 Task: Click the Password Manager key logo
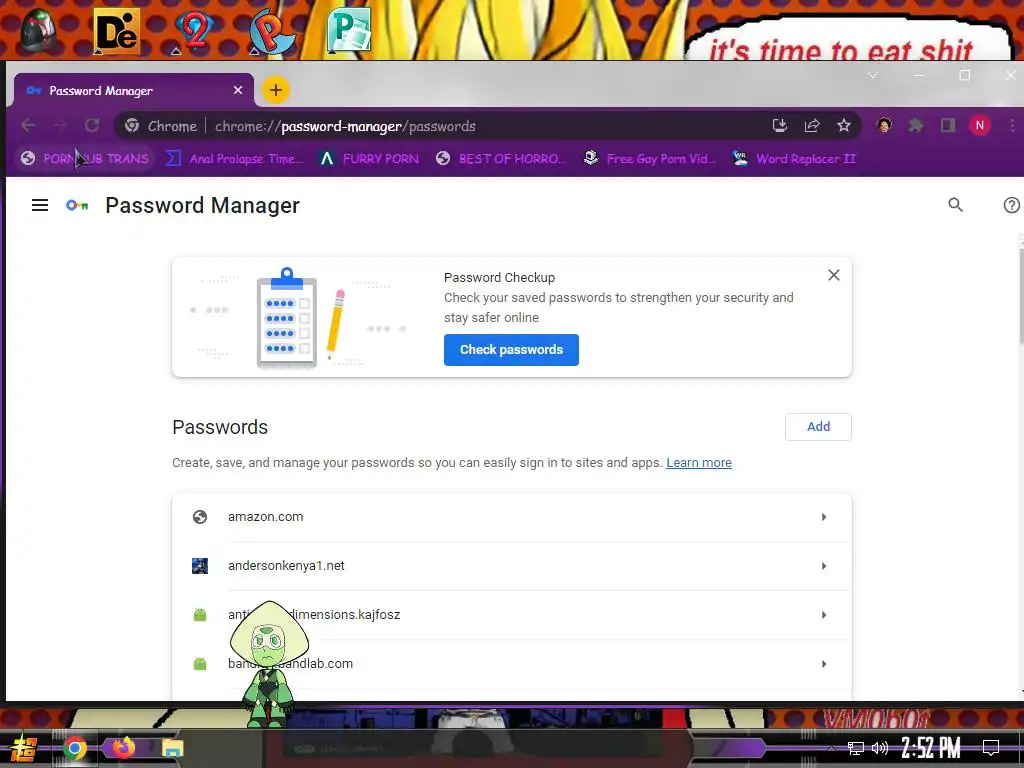point(77,205)
